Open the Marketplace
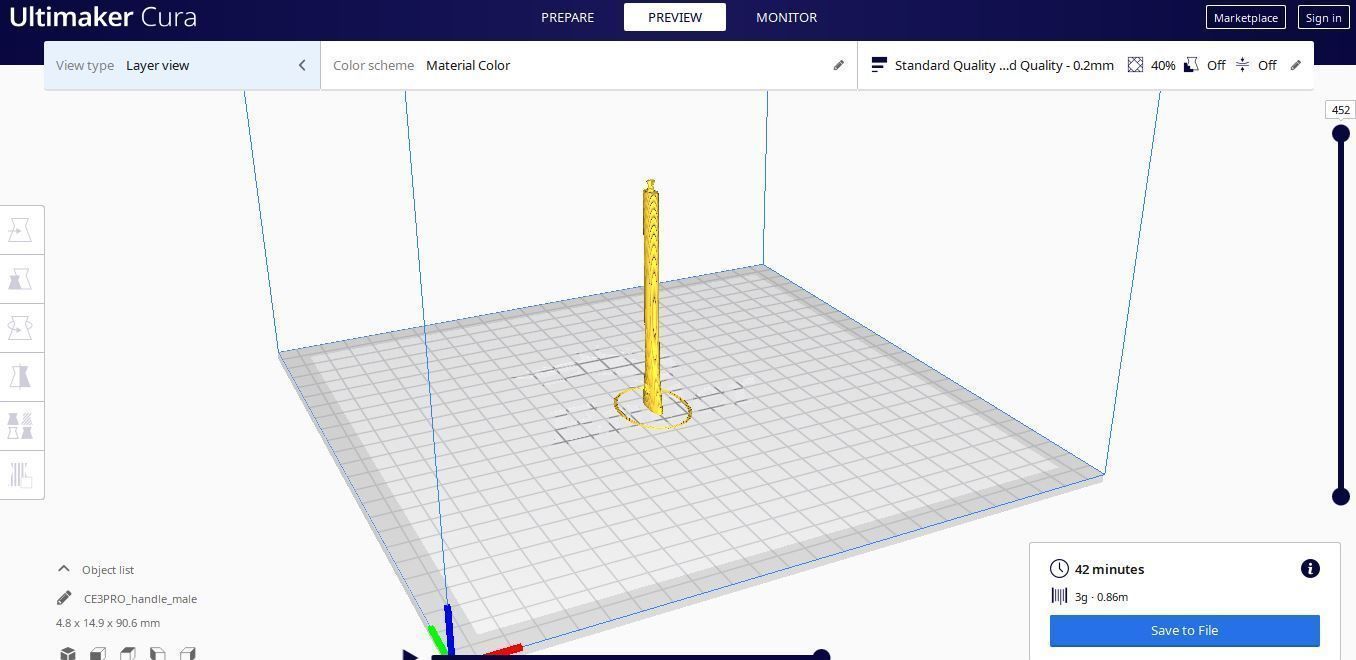Screen dimensions: 1356x660 pyautogui.click(x=1245, y=17)
